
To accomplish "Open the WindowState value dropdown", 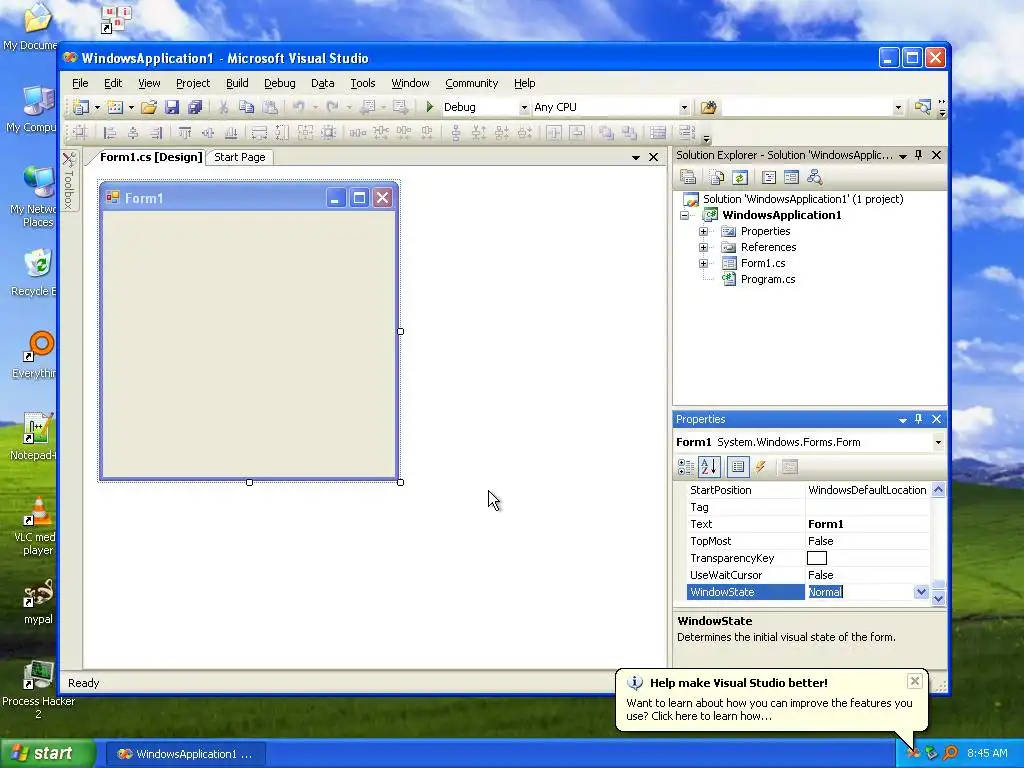I will point(921,592).
